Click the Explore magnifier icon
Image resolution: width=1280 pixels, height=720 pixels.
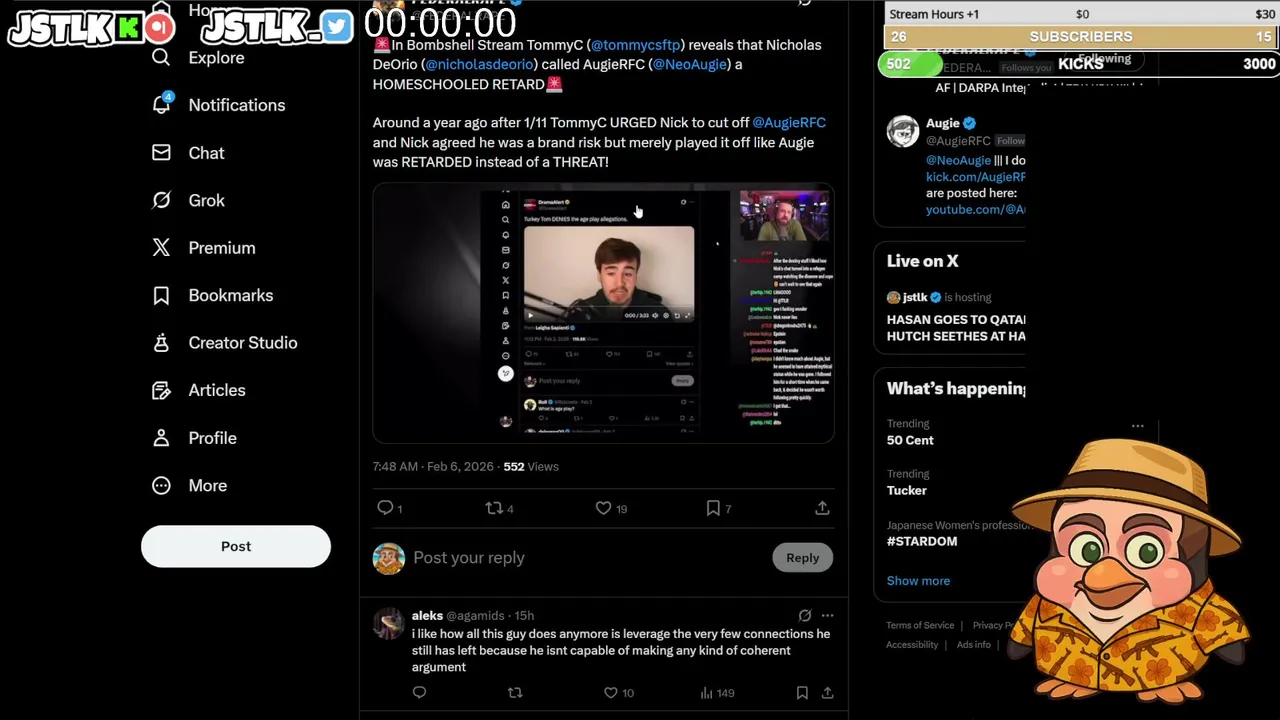(161, 58)
